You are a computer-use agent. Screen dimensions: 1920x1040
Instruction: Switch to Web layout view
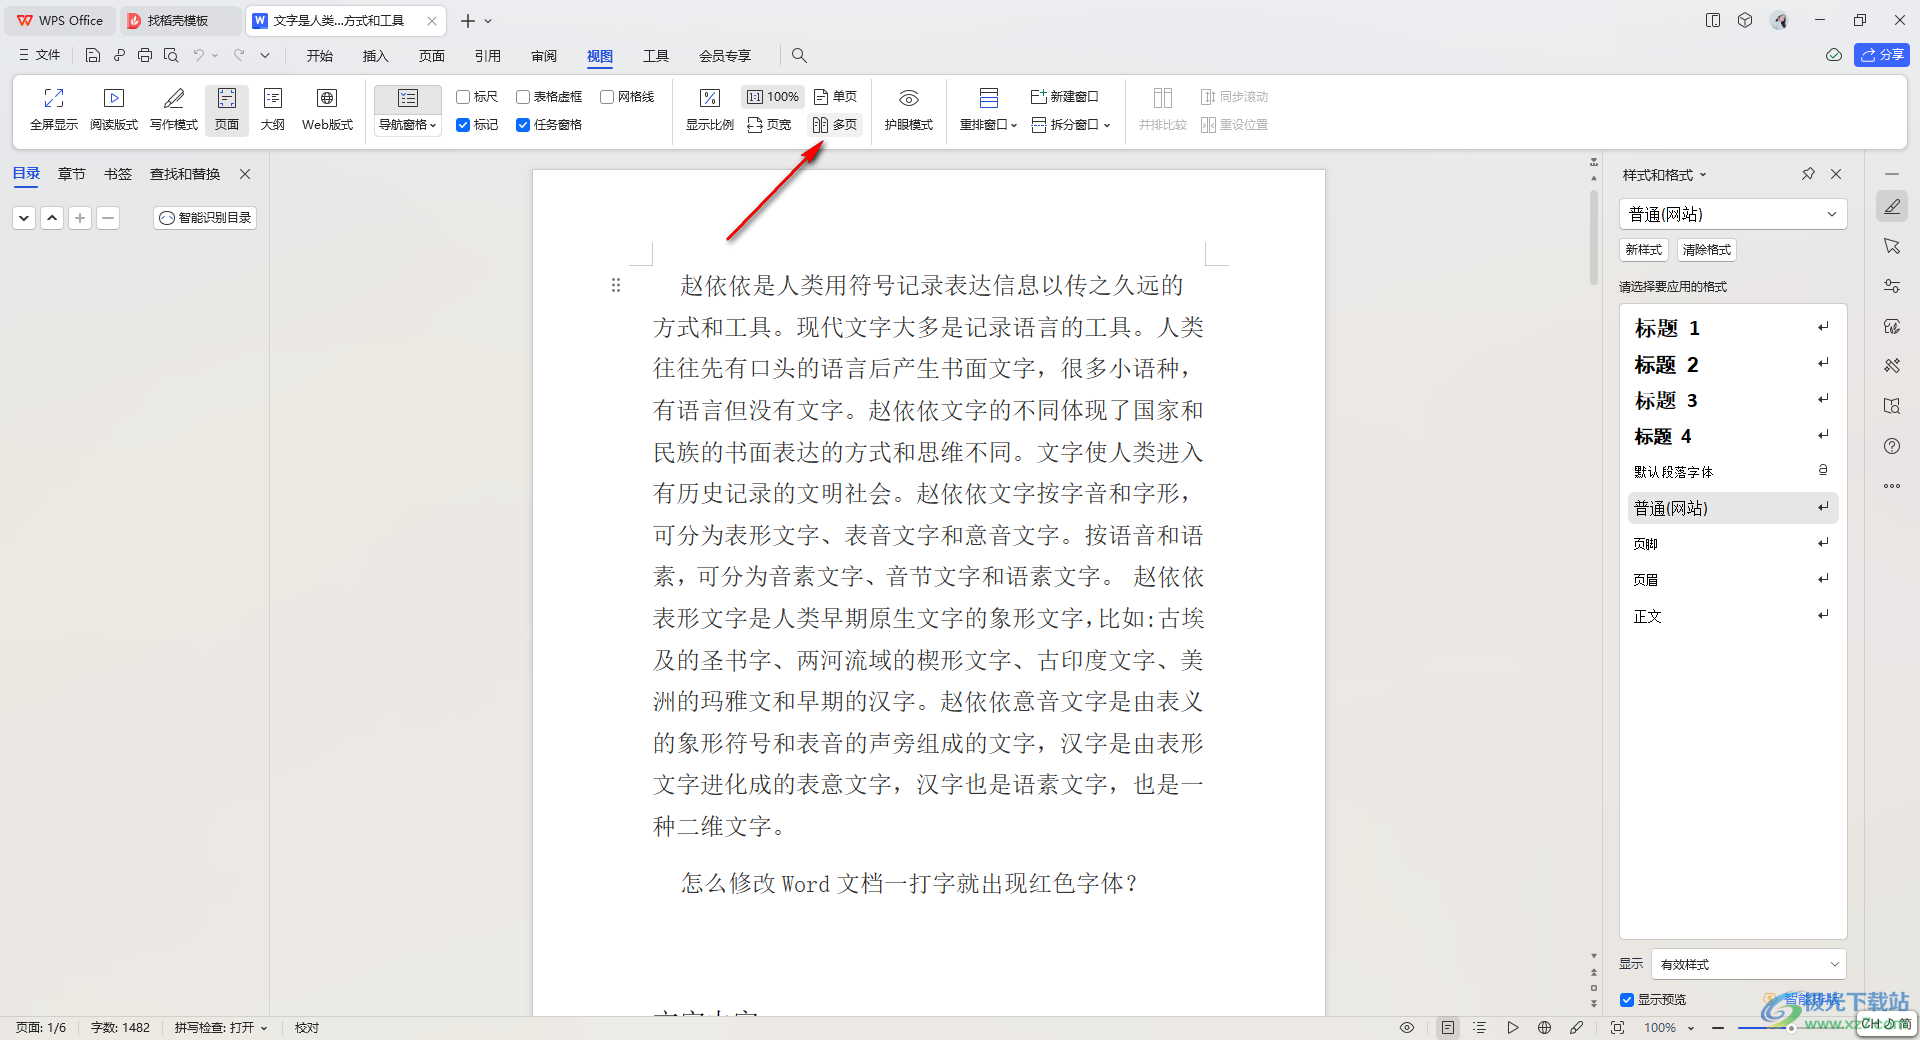click(x=327, y=109)
